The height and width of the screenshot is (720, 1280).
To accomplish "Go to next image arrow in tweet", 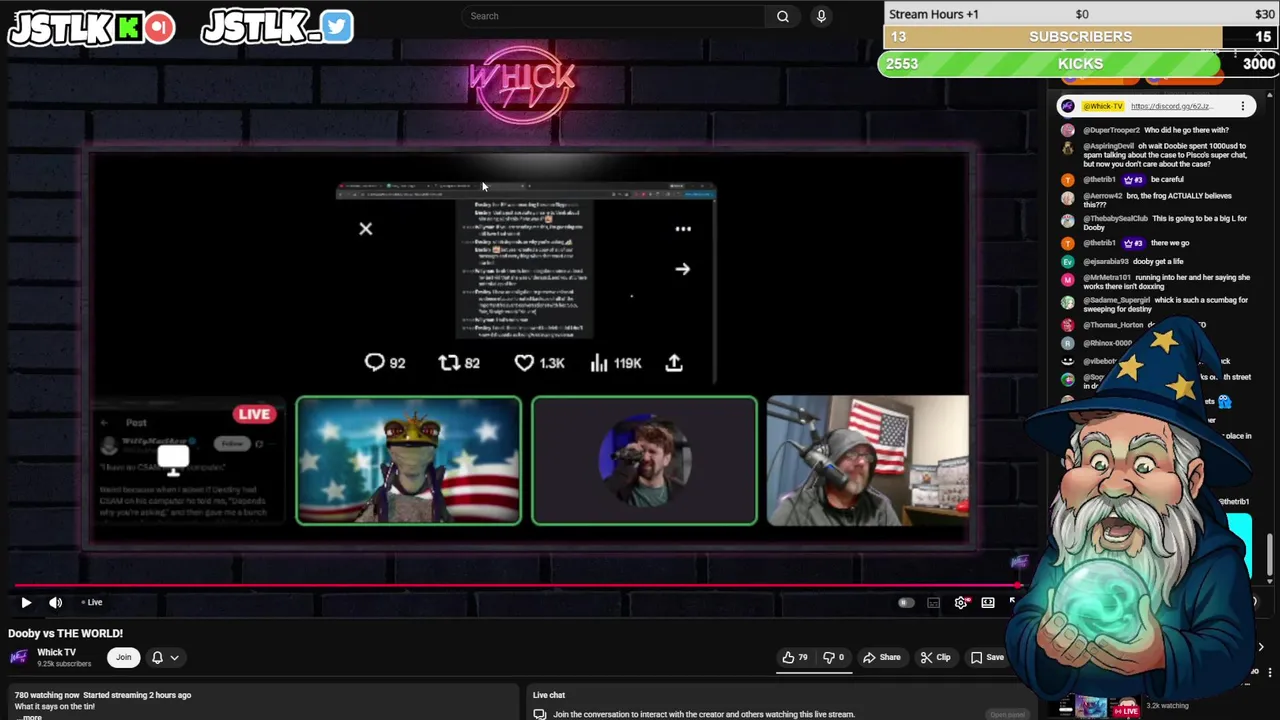I will [x=682, y=269].
